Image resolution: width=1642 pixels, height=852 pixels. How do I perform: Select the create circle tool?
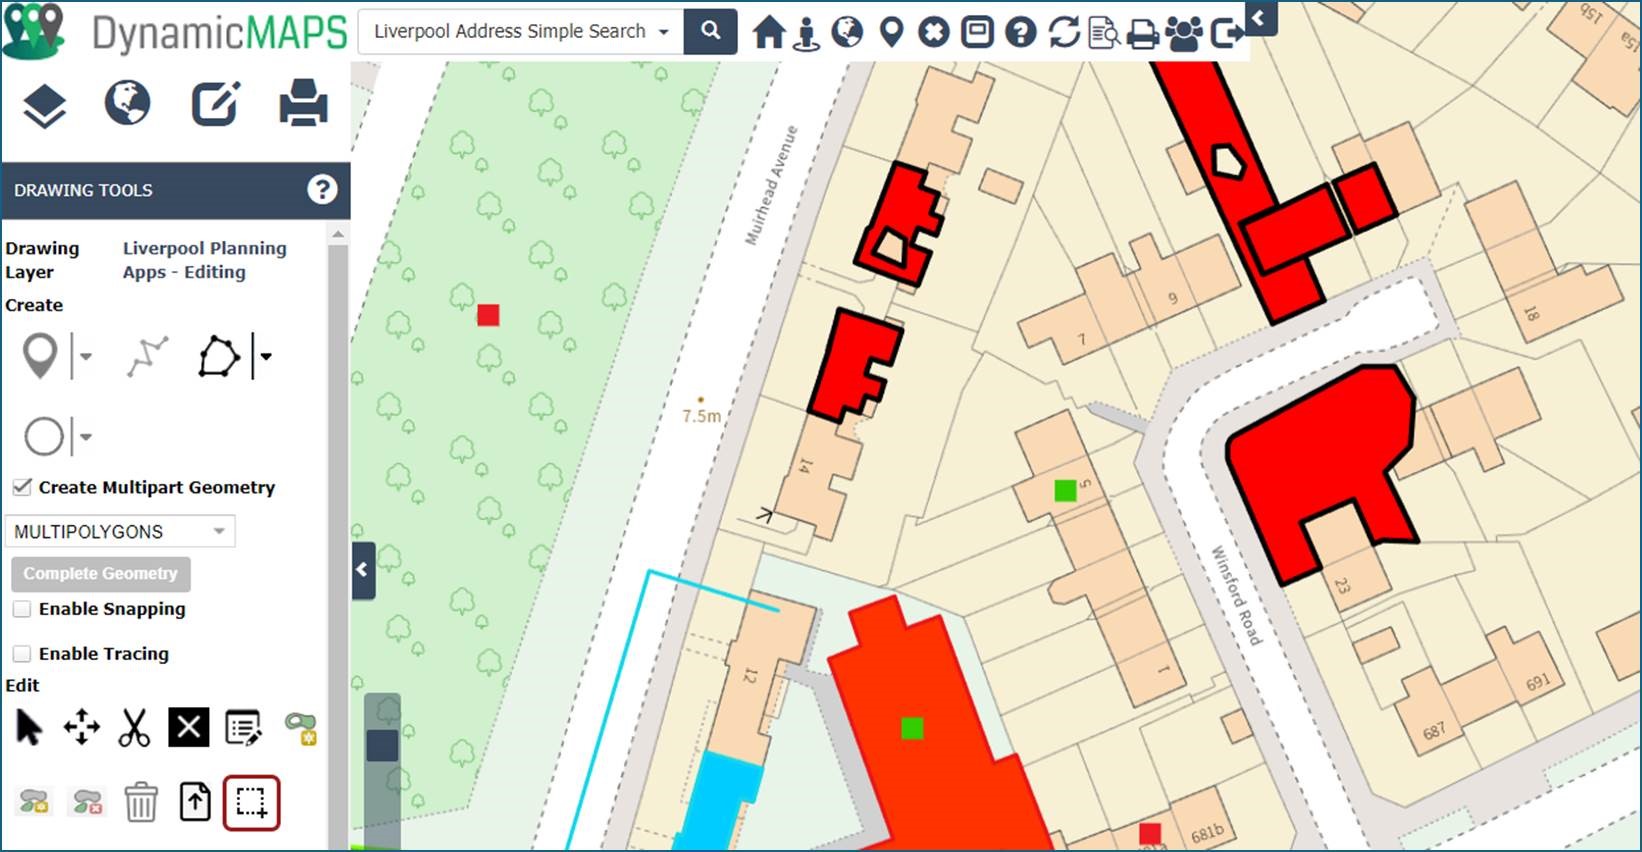pos(44,437)
